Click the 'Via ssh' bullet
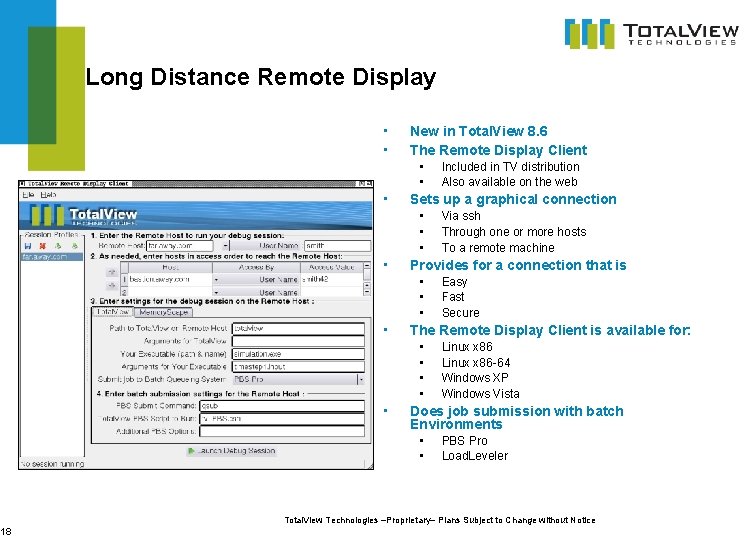Image resolution: width=756 pixels, height=540 pixels. coord(461,216)
